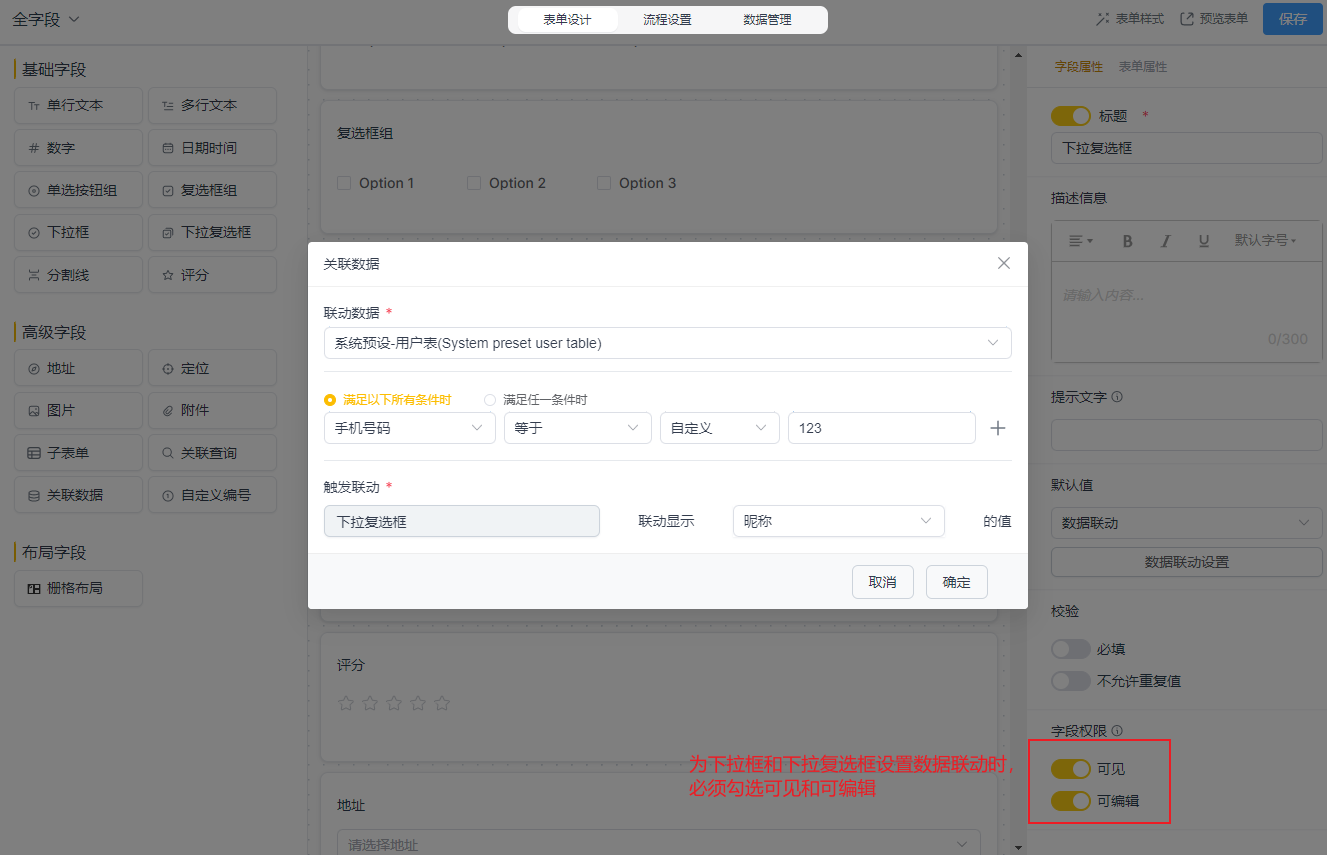The image size is (1327, 855).
Task: Open the 等于 operator dropdown
Action: [578, 428]
